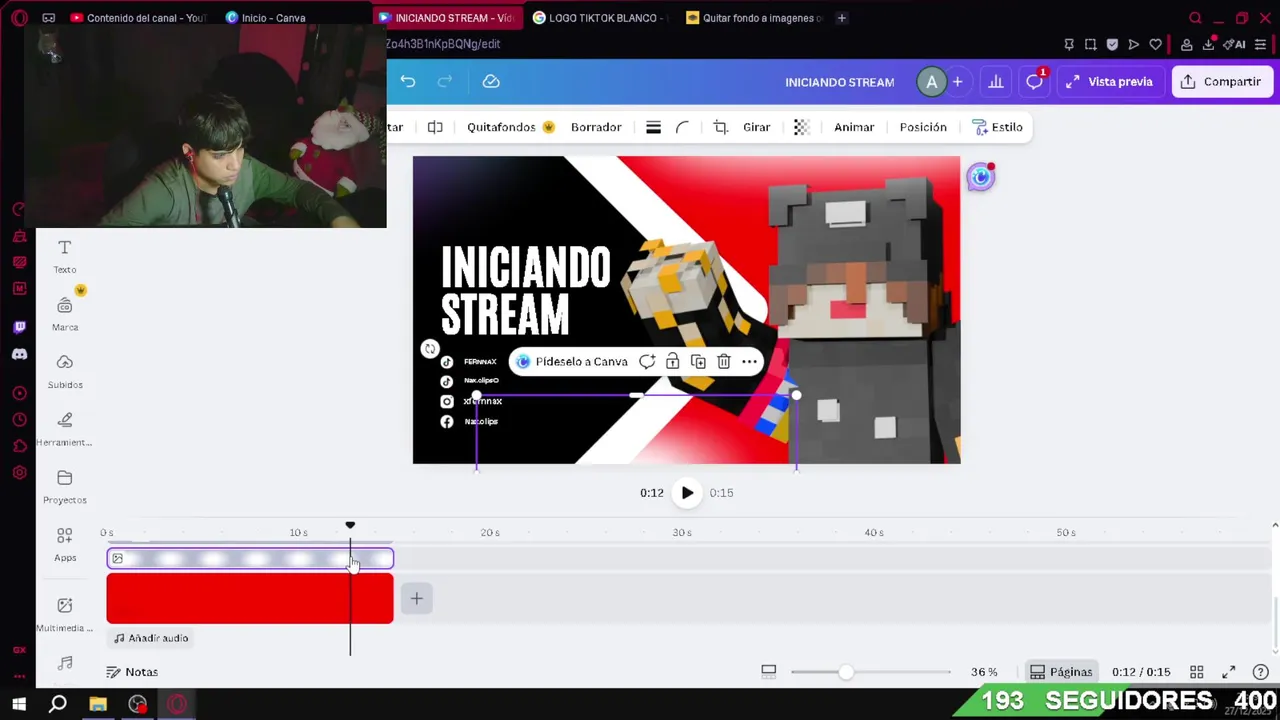The width and height of the screenshot is (1280, 720).
Task: Open Twitch from Opera sidebar
Action: pos(19,327)
